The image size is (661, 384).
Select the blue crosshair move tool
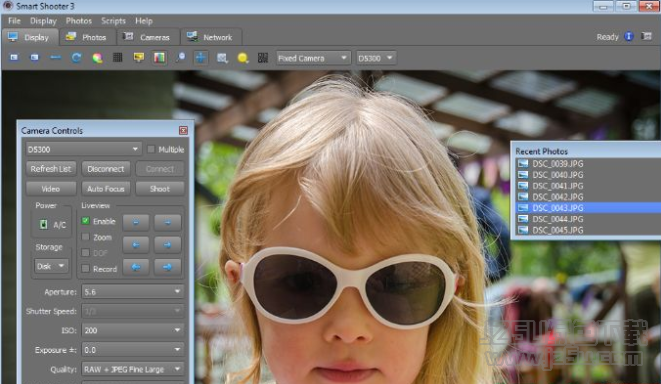point(201,57)
